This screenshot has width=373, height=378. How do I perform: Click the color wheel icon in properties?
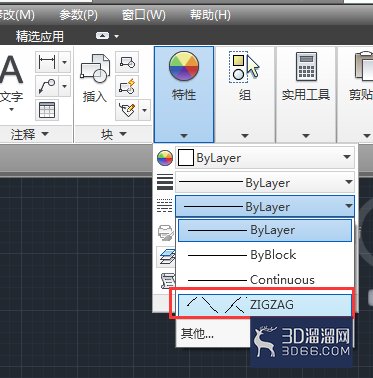pyautogui.click(x=165, y=158)
